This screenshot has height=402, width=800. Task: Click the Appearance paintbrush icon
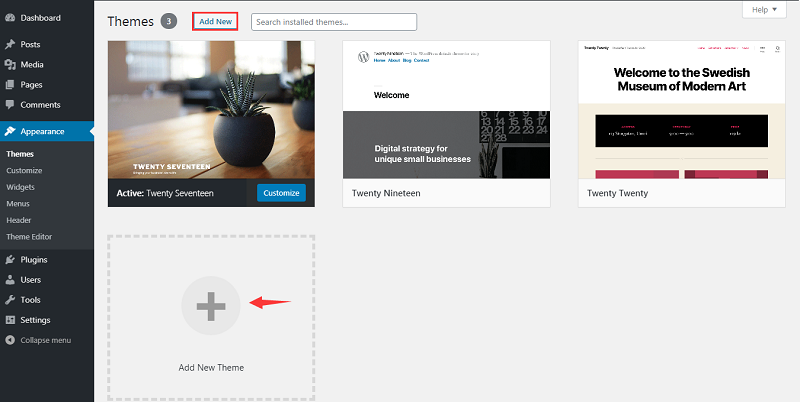point(10,131)
